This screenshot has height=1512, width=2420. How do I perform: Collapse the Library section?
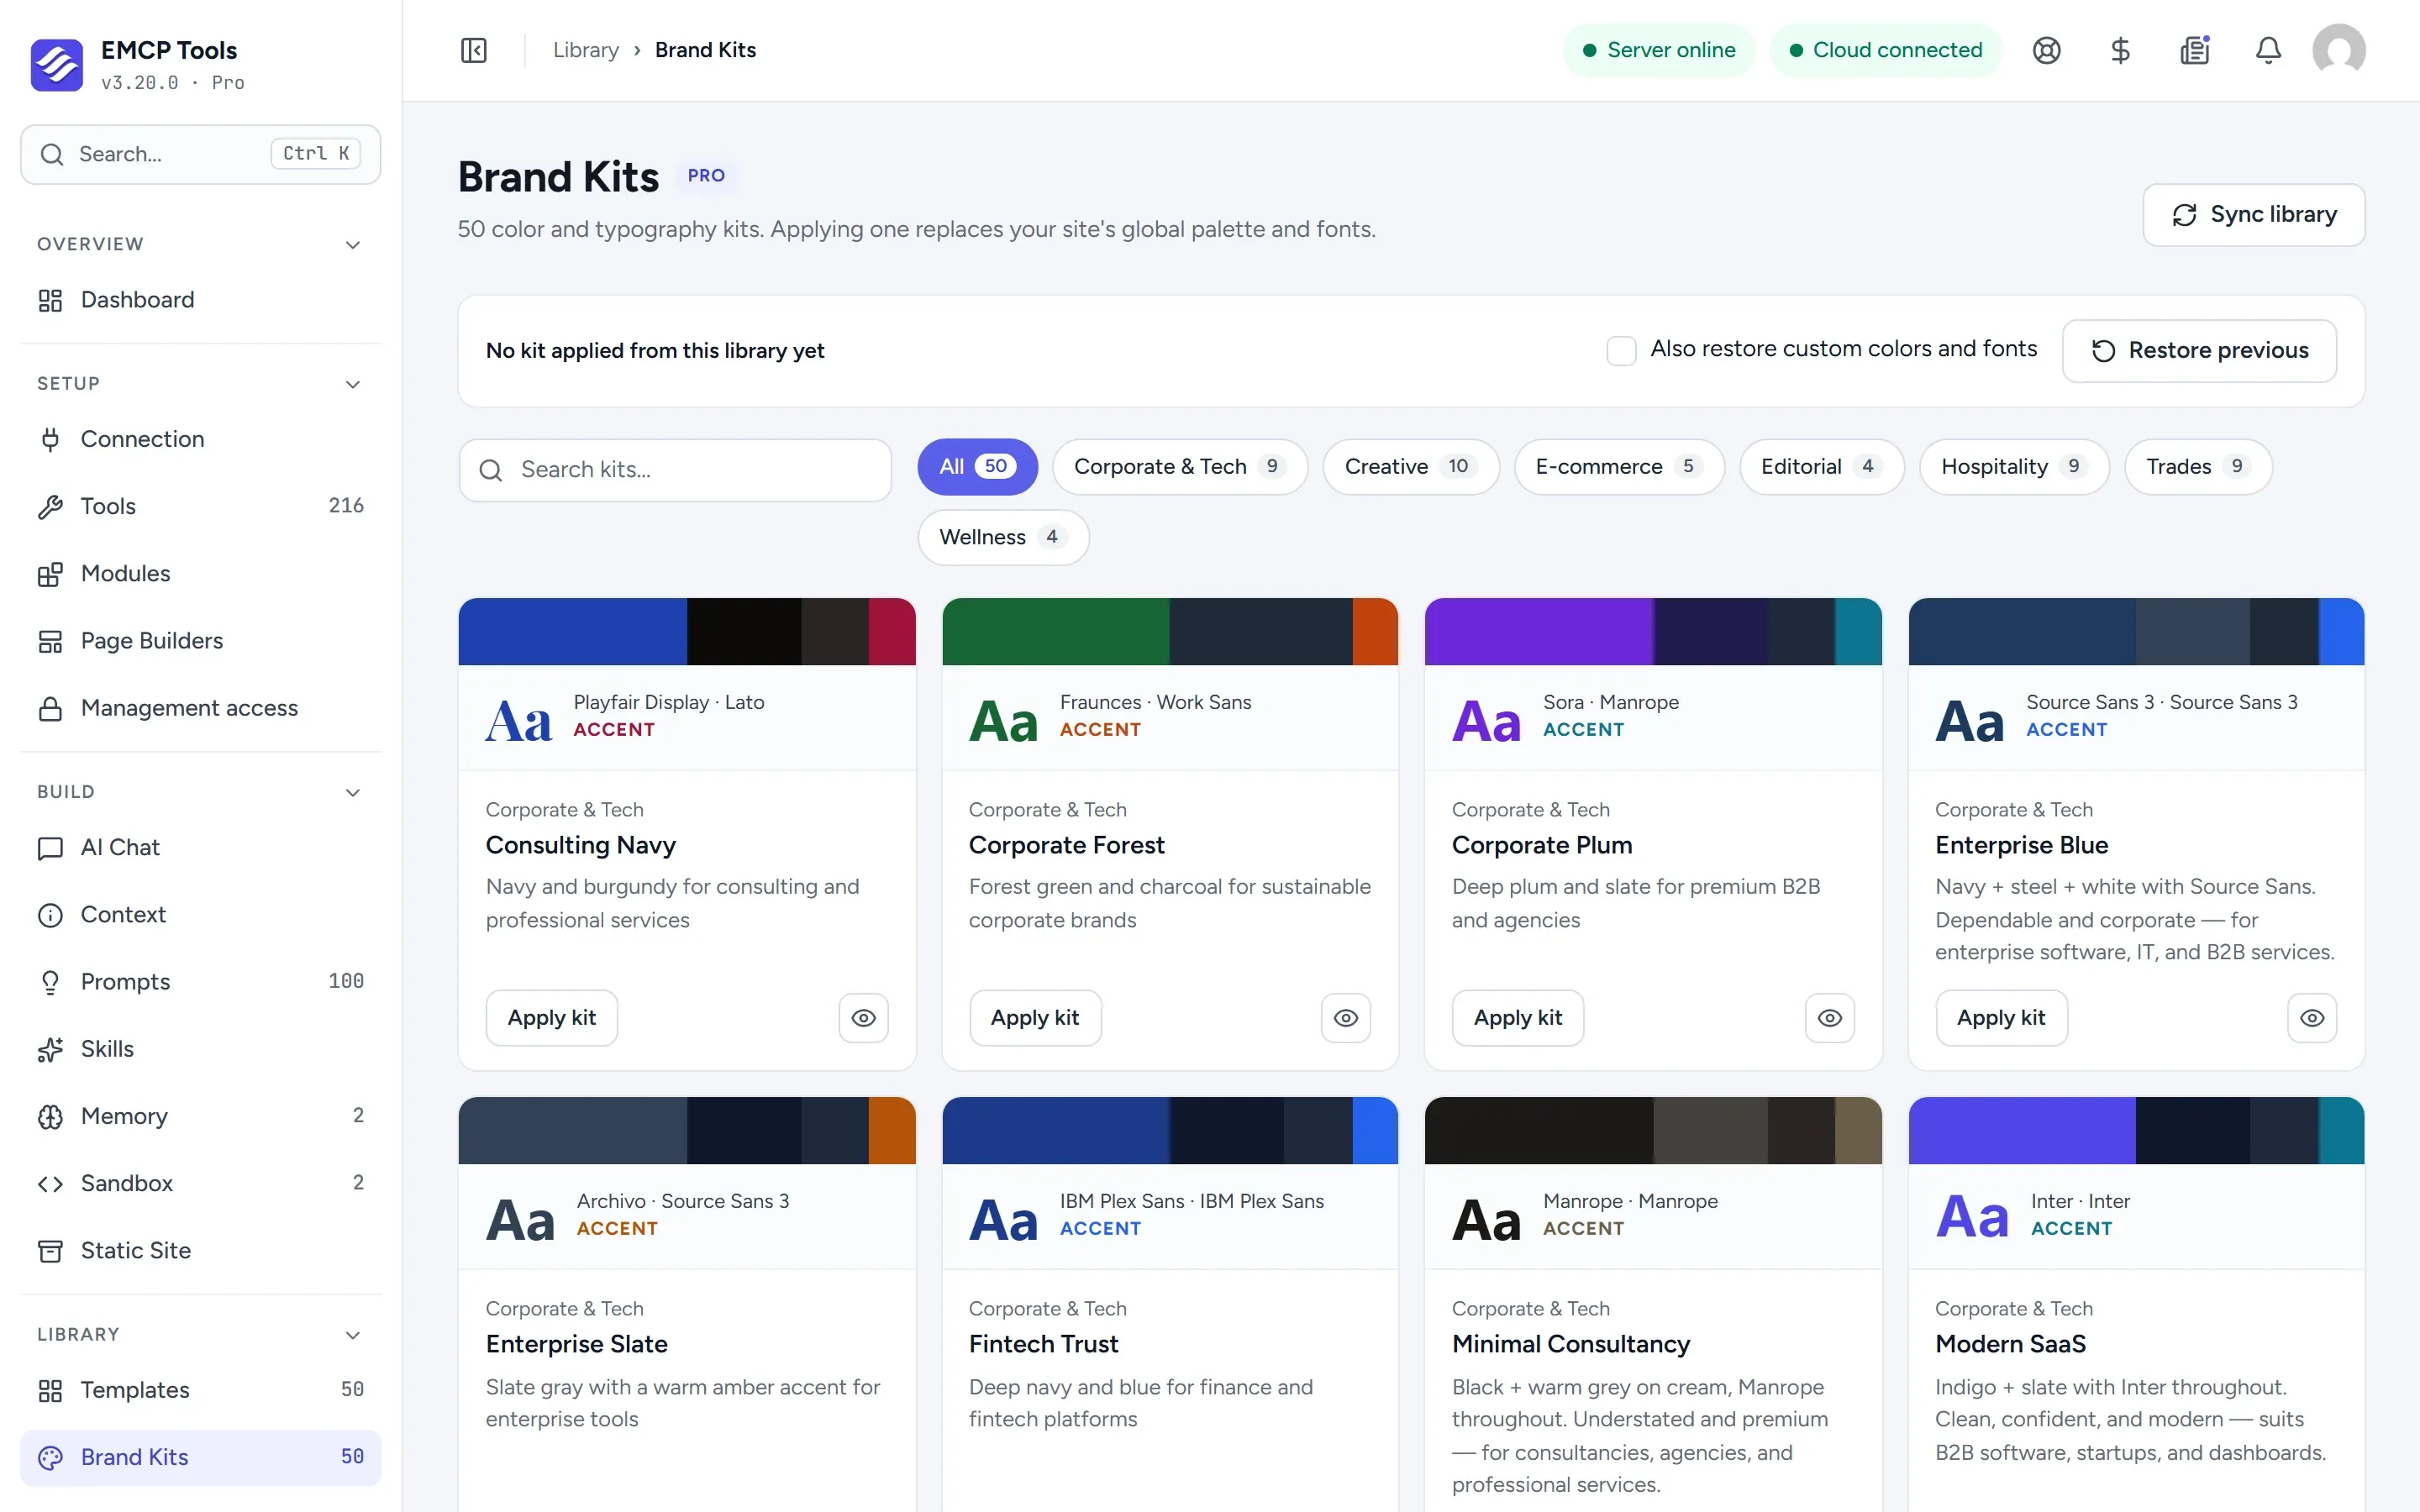[x=352, y=1335]
